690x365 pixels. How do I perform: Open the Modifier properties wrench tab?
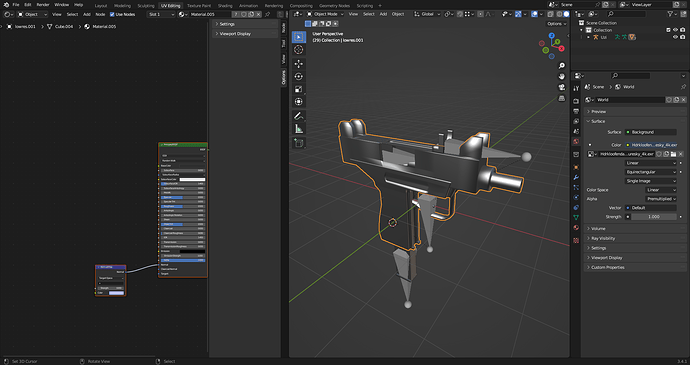click(576, 177)
